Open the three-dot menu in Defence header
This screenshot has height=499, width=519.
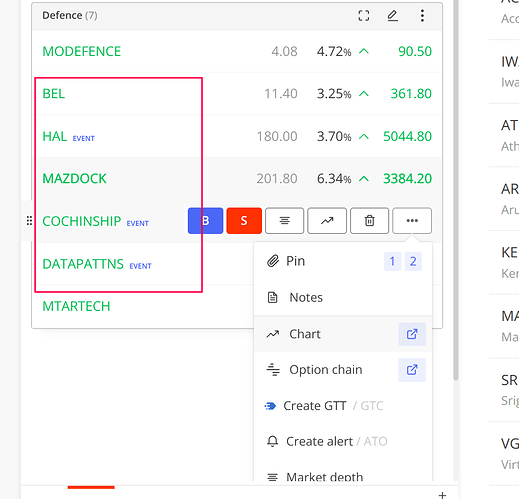point(422,16)
